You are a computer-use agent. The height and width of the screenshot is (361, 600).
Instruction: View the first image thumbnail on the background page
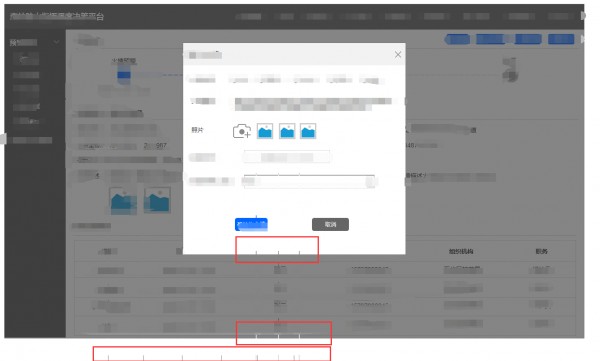(x=123, y=200)
